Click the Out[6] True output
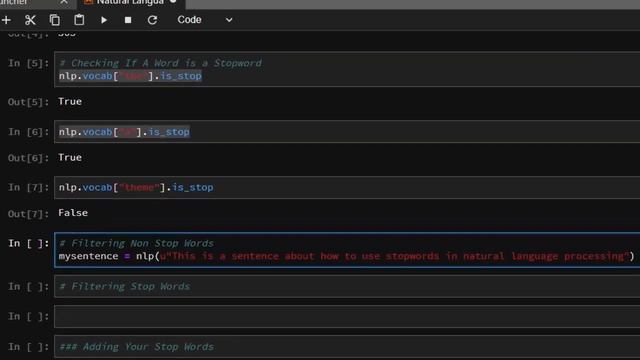This screenshot has height=360, width=640. click(70, 157)
